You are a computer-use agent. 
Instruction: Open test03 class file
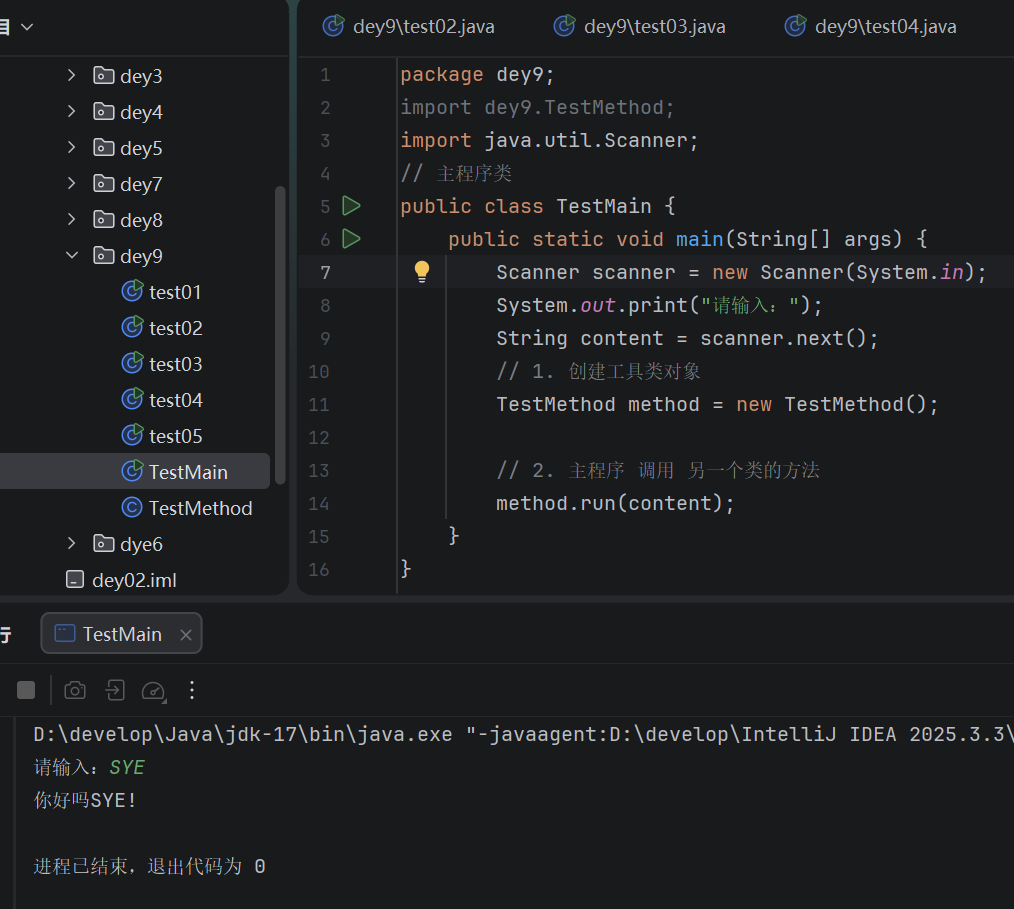tap(175, 364)
